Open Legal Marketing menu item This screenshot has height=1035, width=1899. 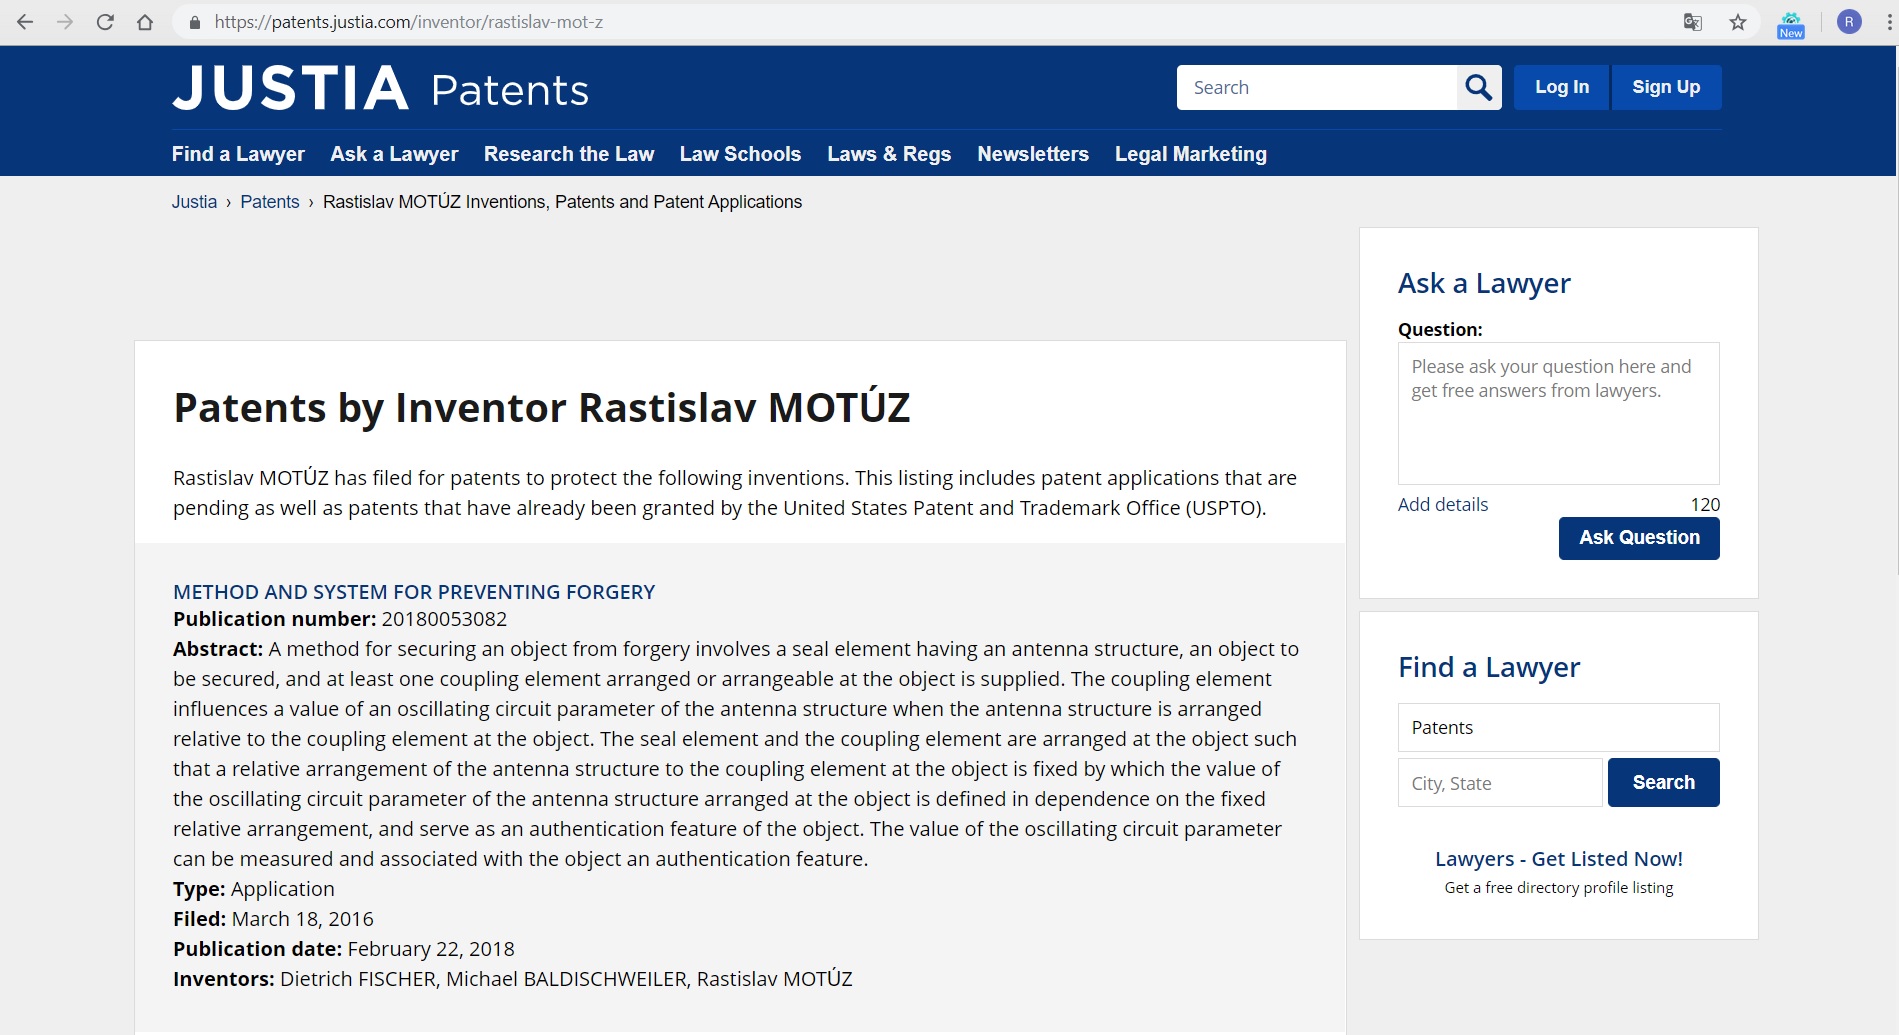(x=1191, y=154)
